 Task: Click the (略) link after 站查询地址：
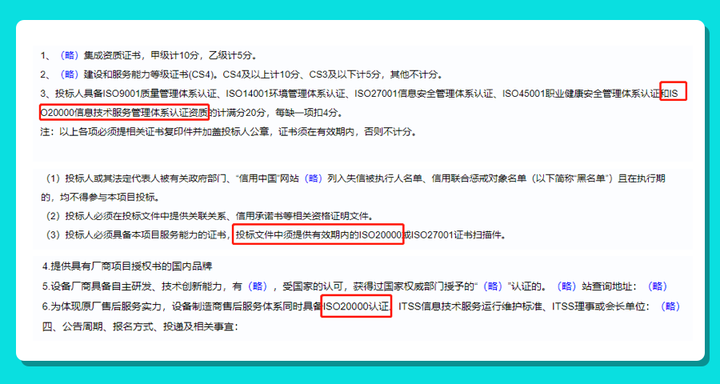[657, 286]
